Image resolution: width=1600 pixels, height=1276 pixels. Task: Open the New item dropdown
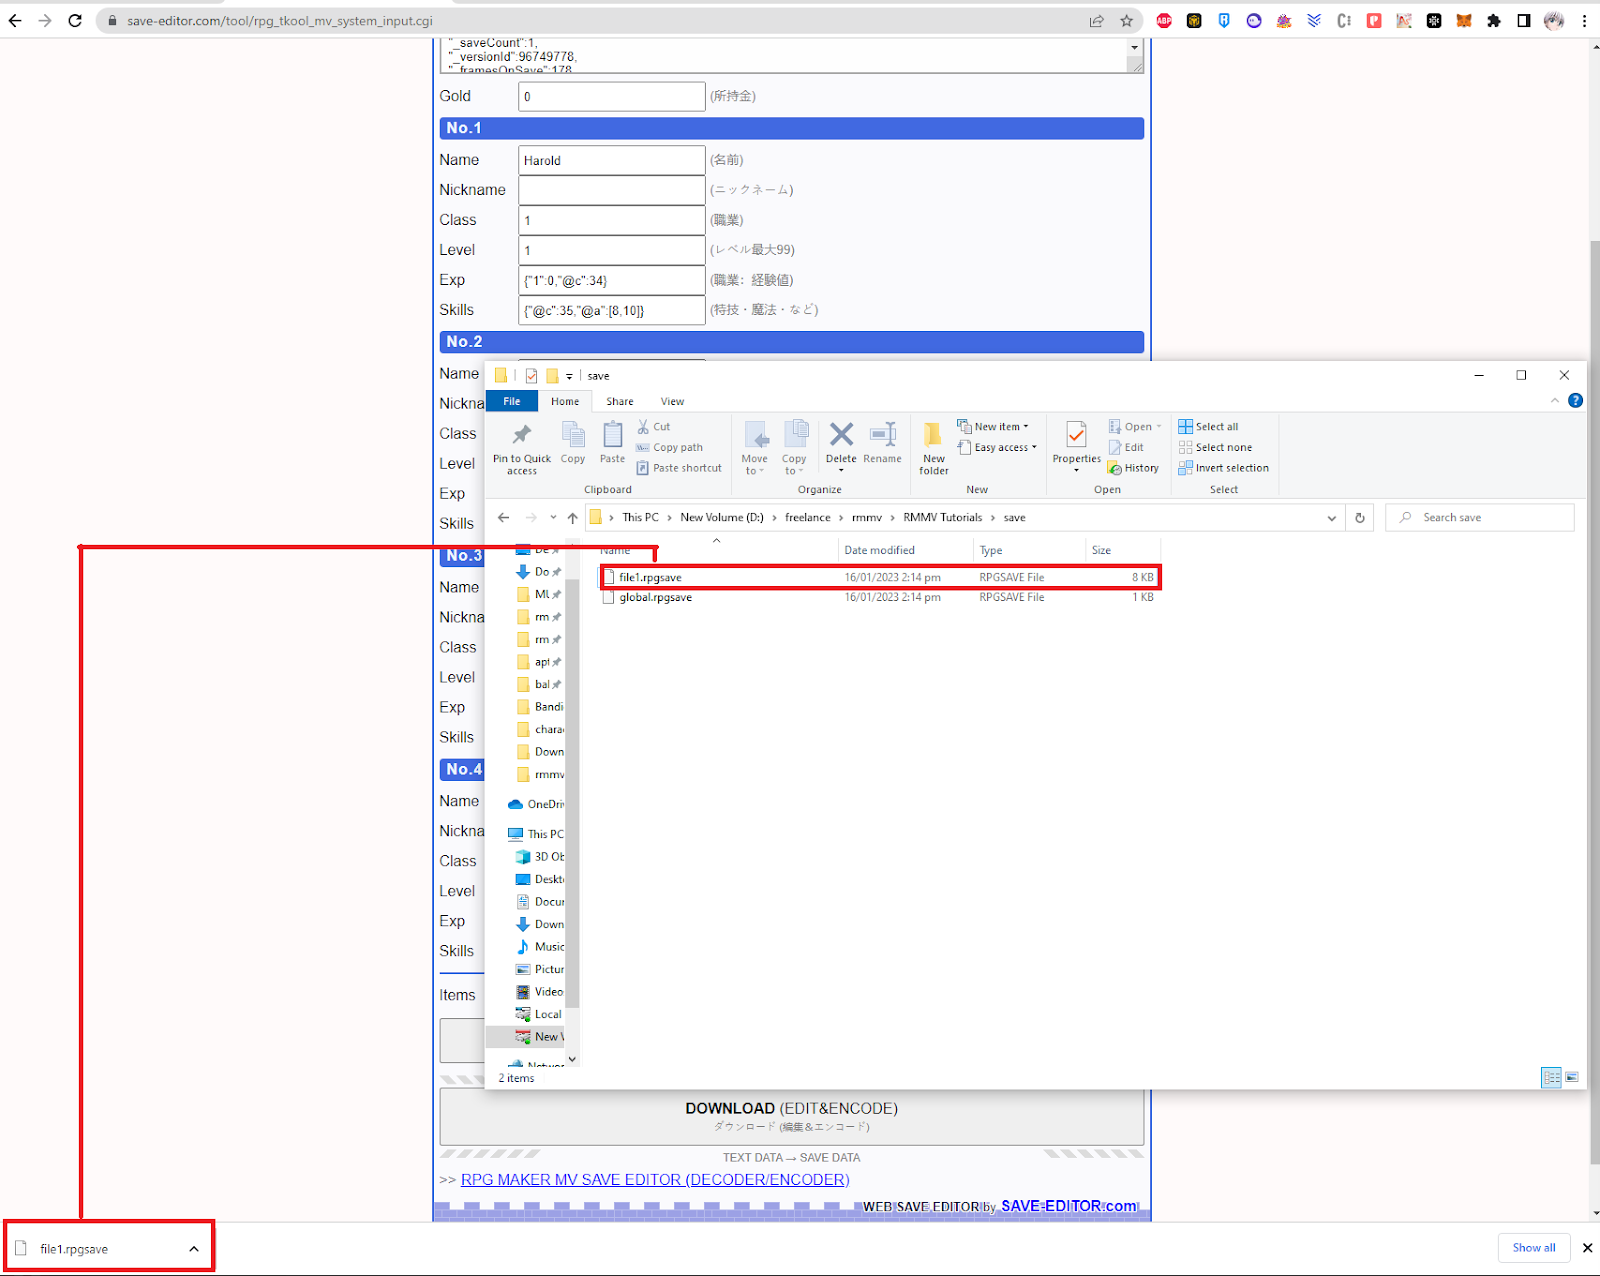point(992,426)
